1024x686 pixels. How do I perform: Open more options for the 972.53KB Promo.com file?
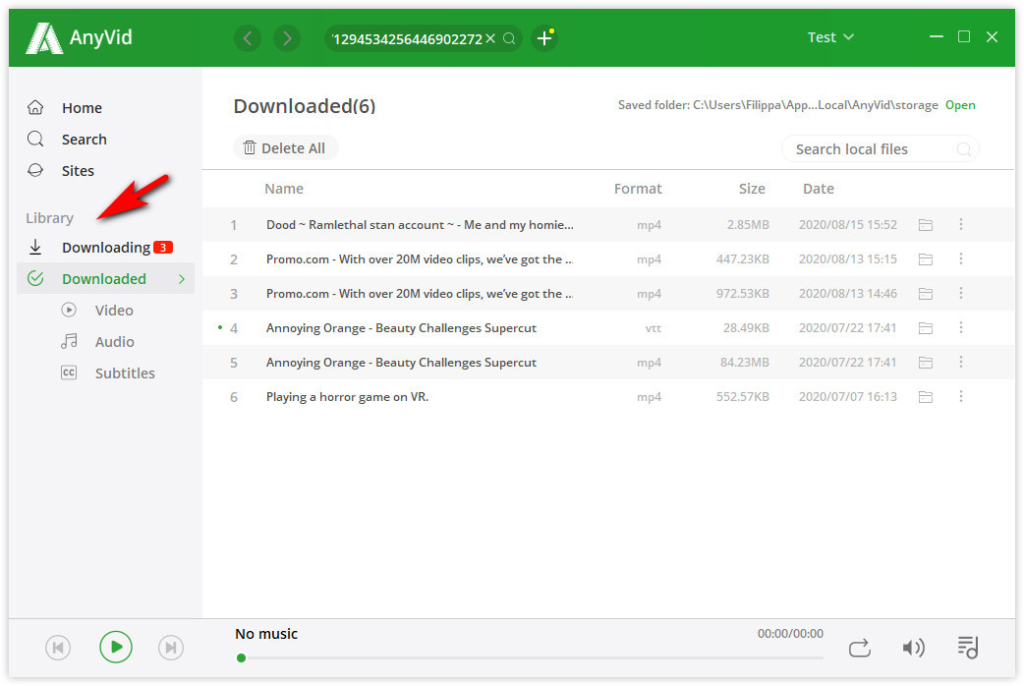(961, 293)
